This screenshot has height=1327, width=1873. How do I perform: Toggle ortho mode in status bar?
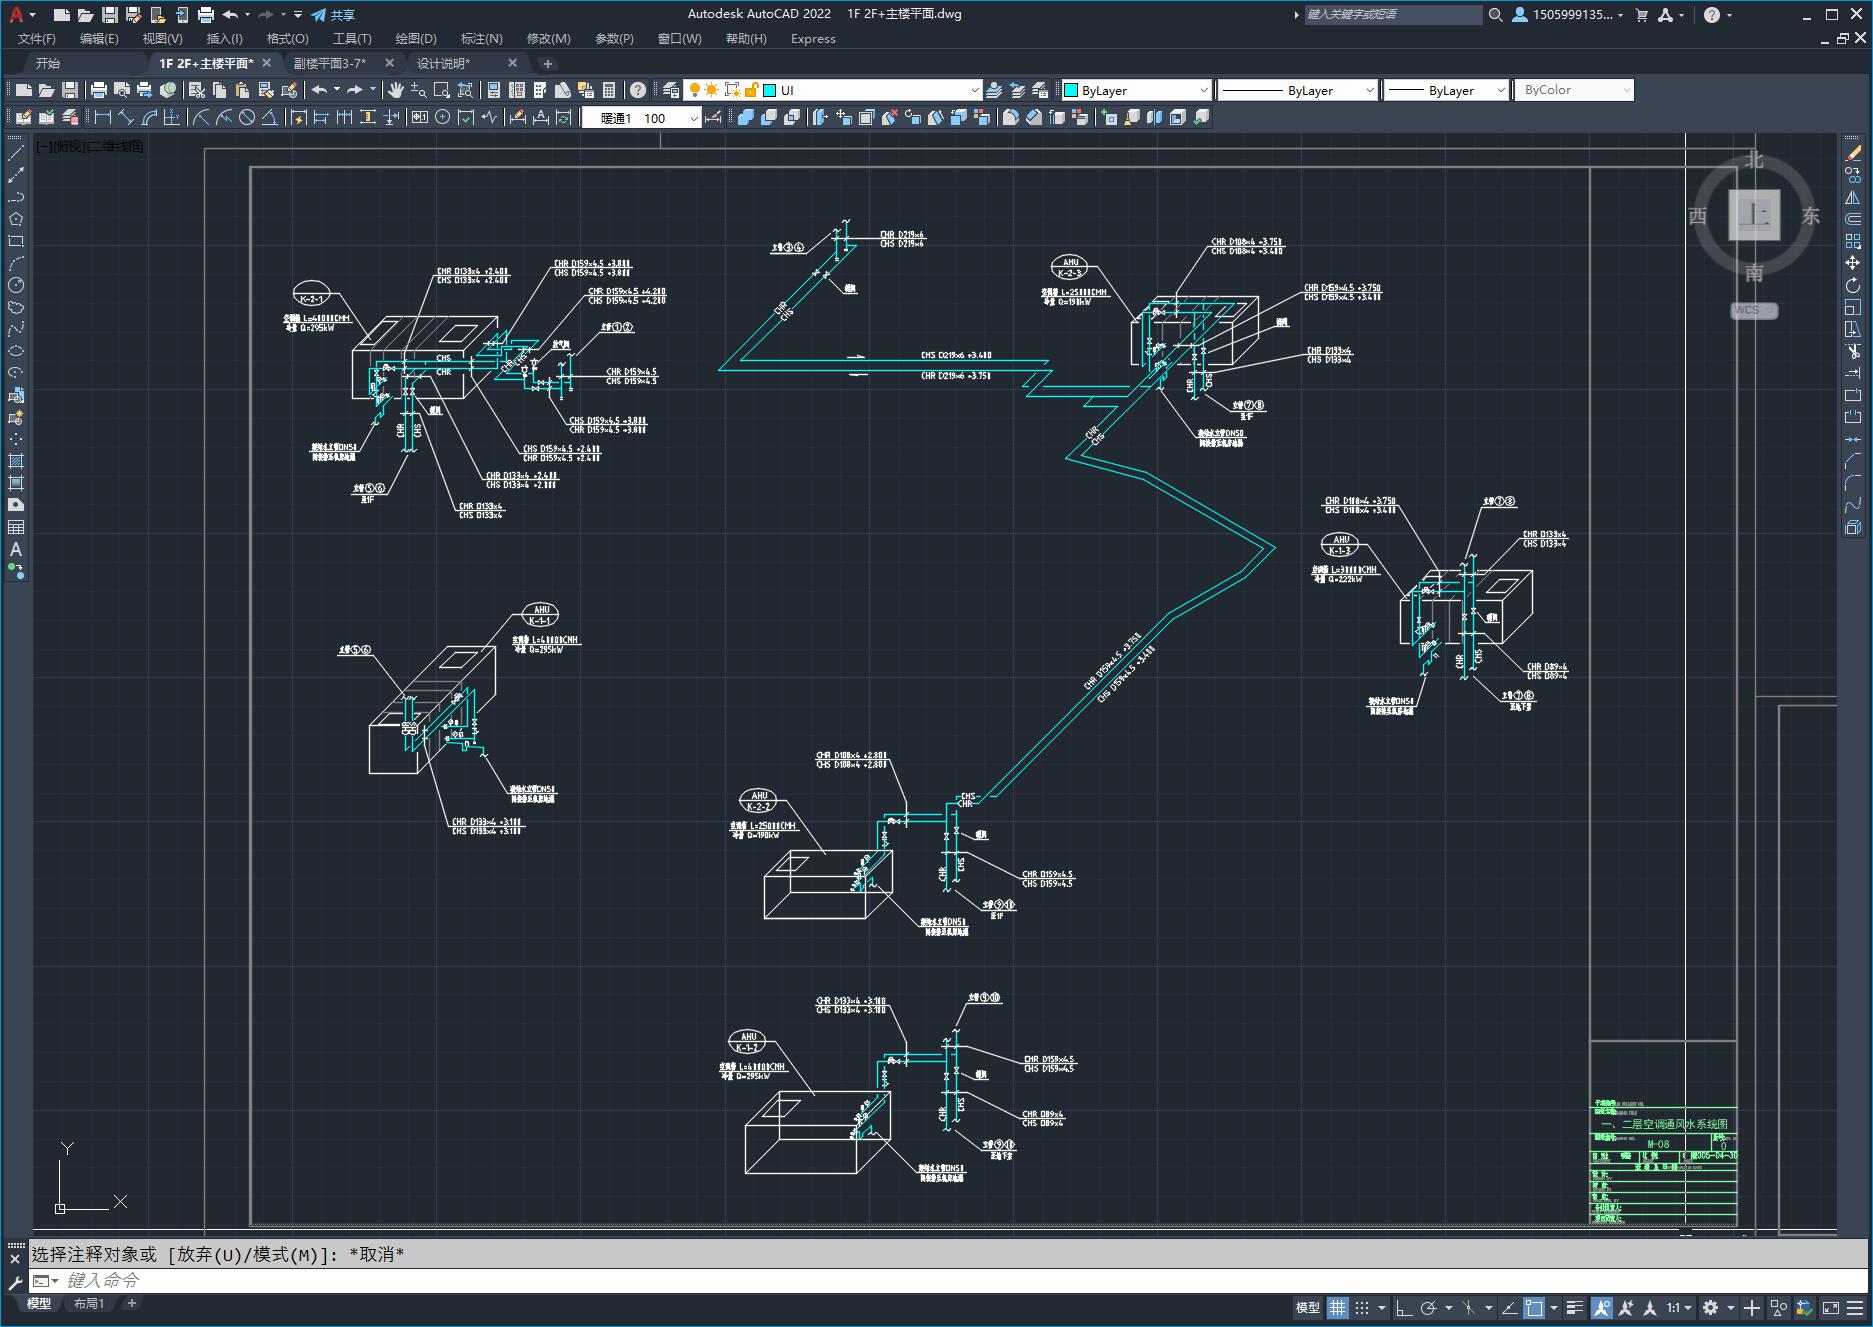[1404, 1307]
